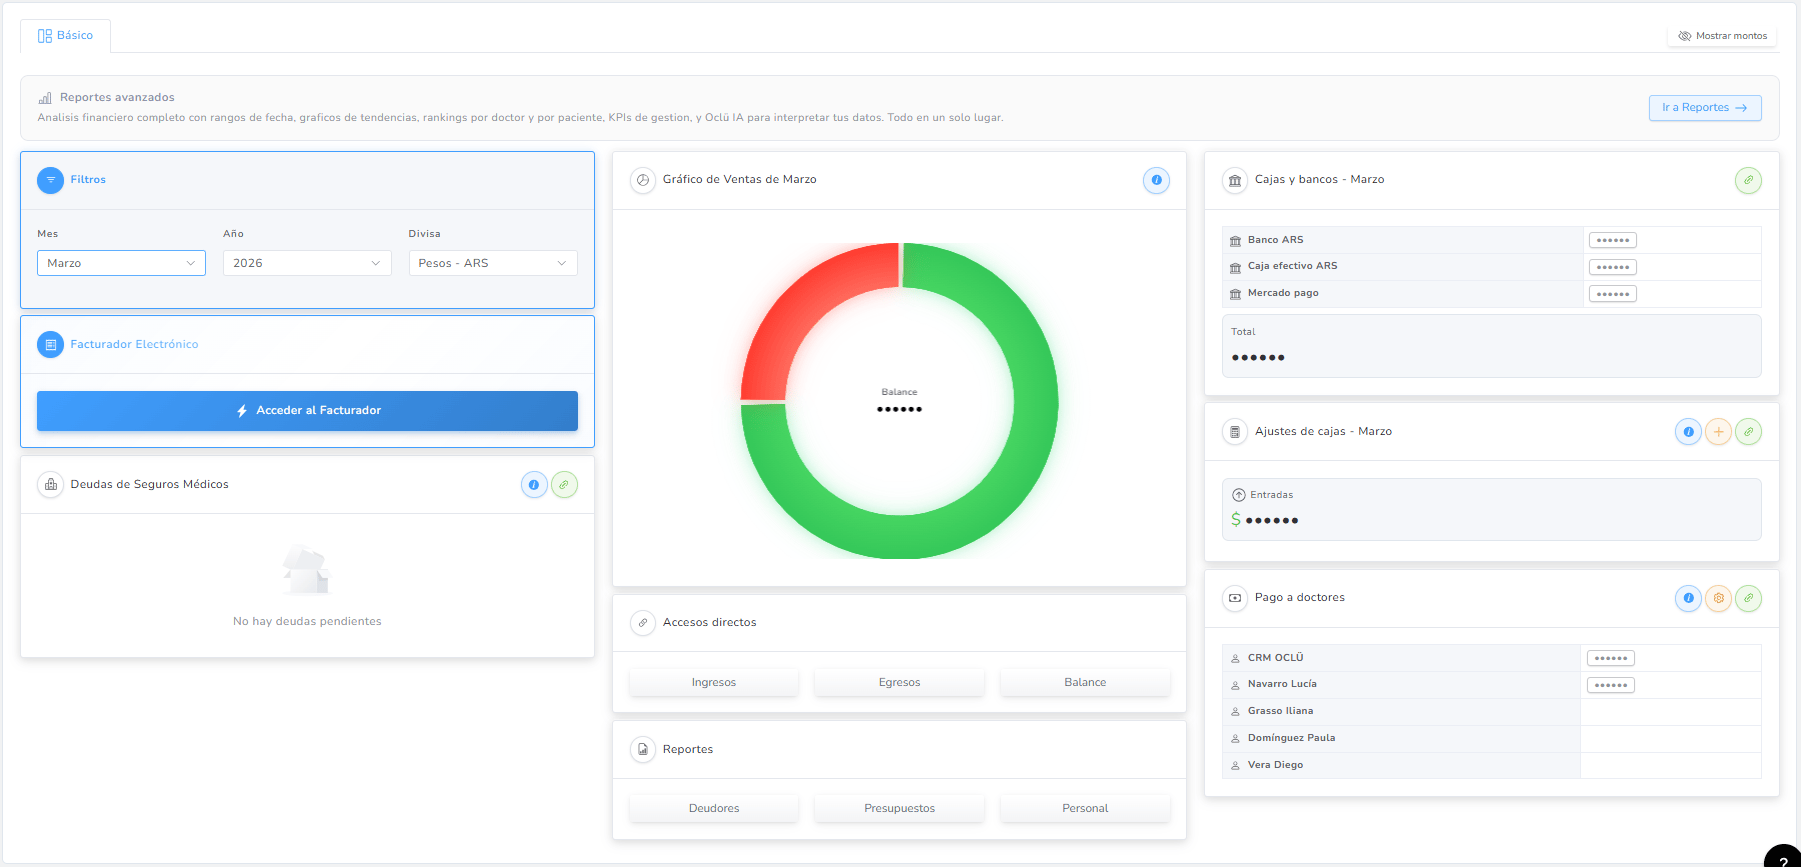
Task: Open the Presupuestos report
Action: pos(900,809)
